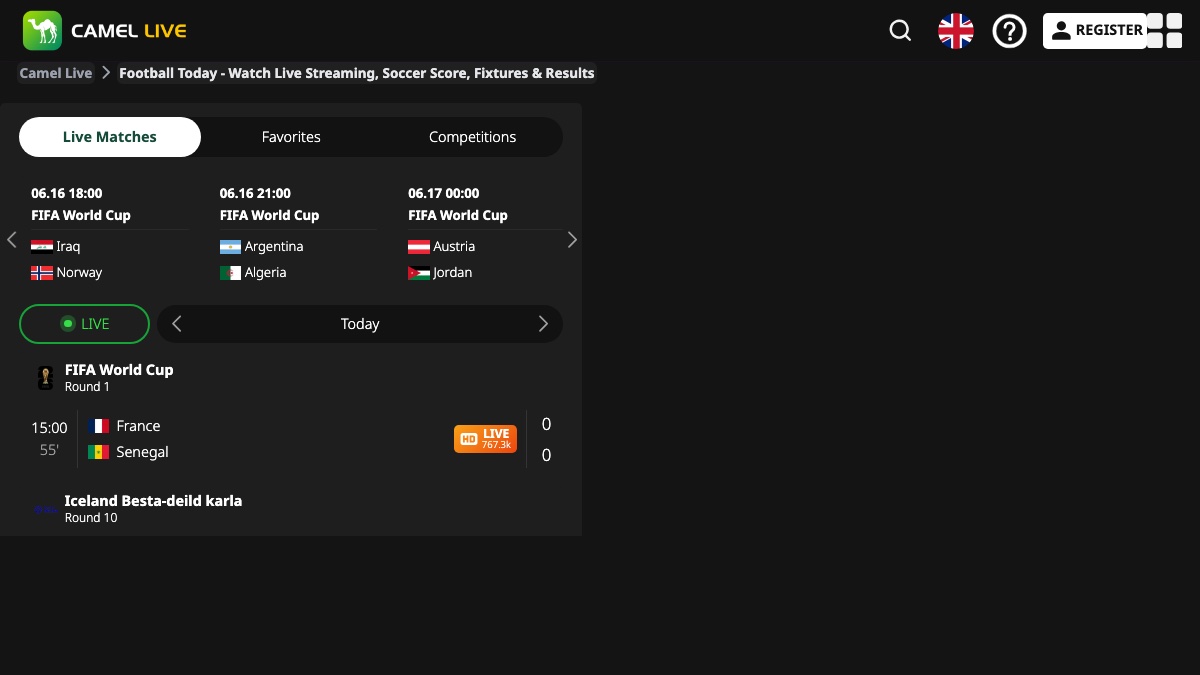Screen dimensions: 1200x675
Task: Click France's score of 0
Action: 546,424
